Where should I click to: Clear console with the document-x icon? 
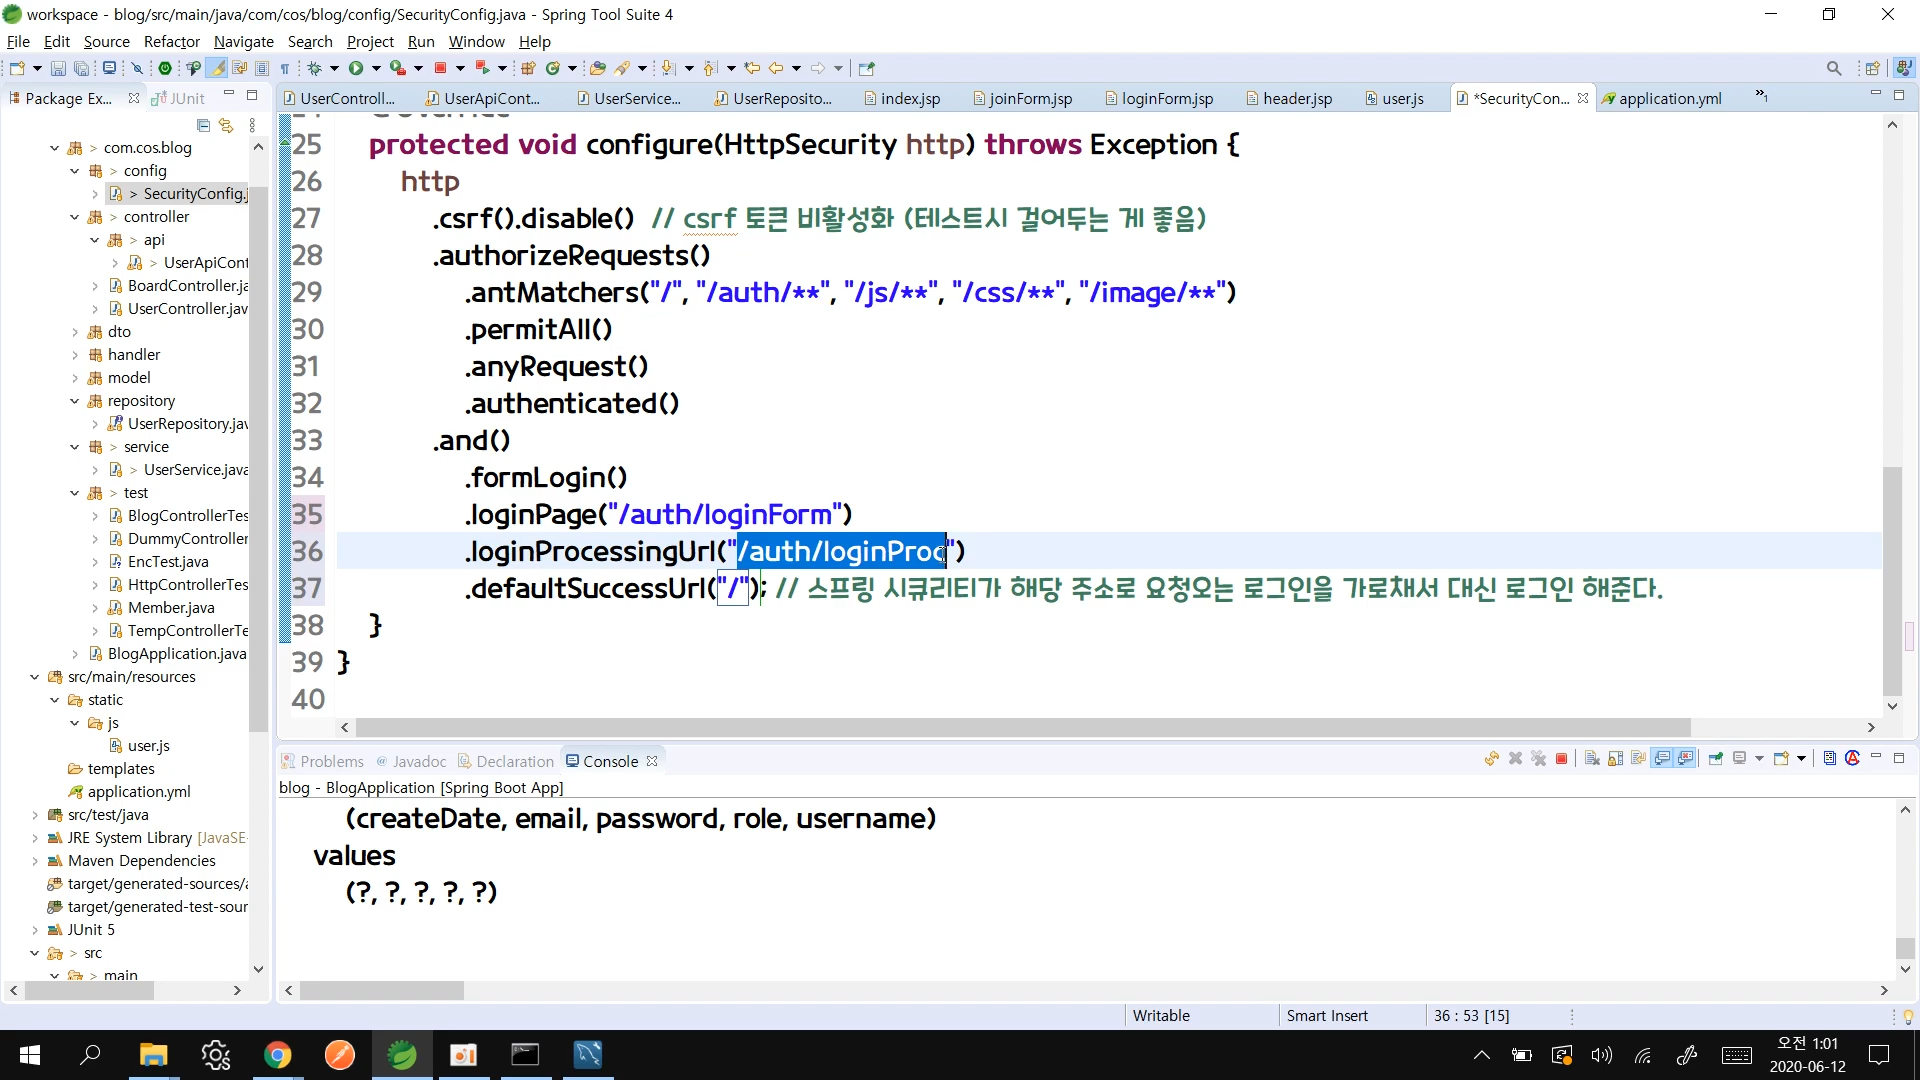tap(1592, 759)
